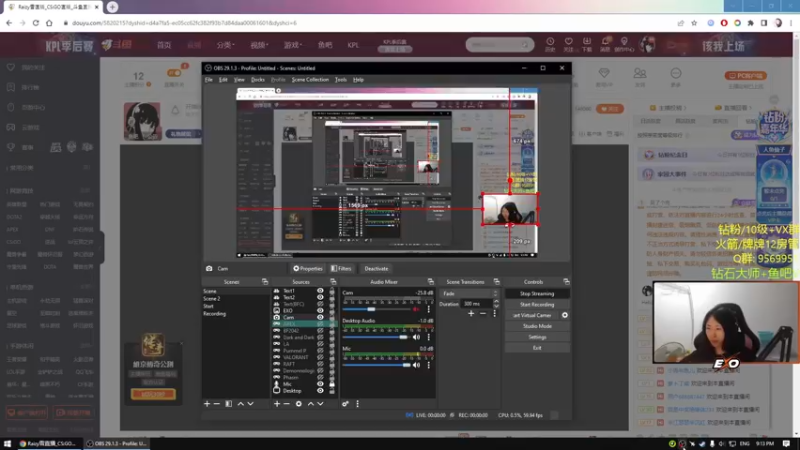Open the OBS File menu

[x=209, y=80]
